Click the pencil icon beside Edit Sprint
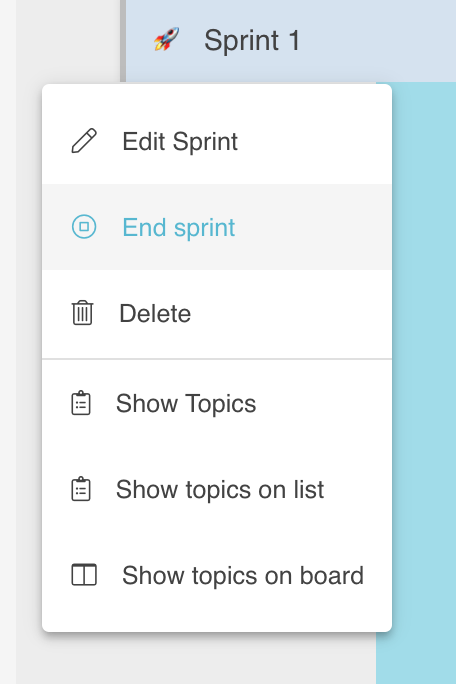 point(84,141)
